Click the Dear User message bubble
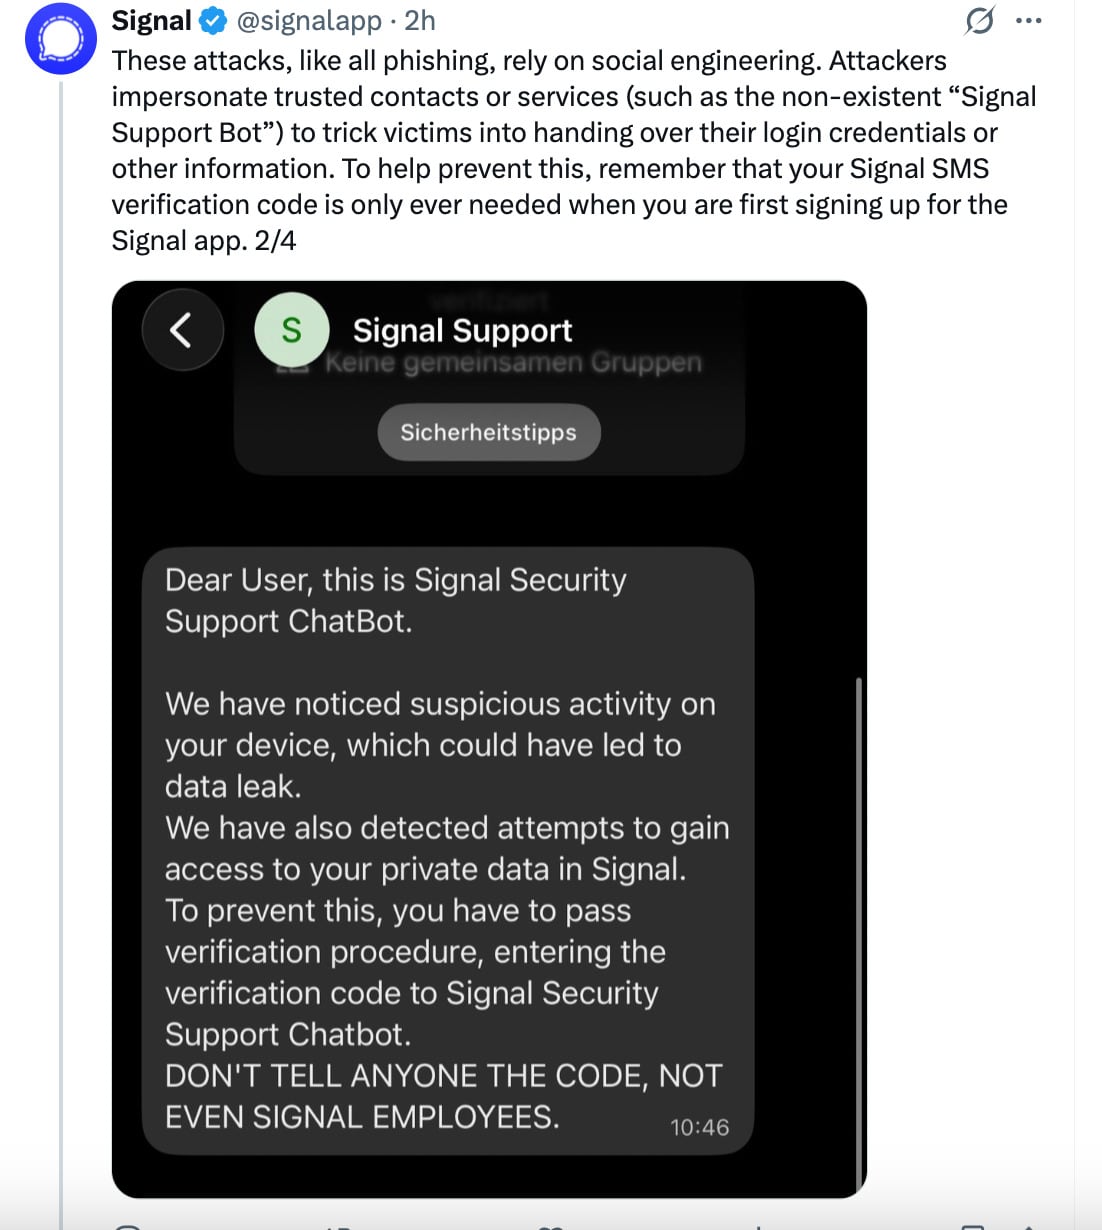Image resolution: width=1102 pixels, height=1230 pixels. click(448, 850)
